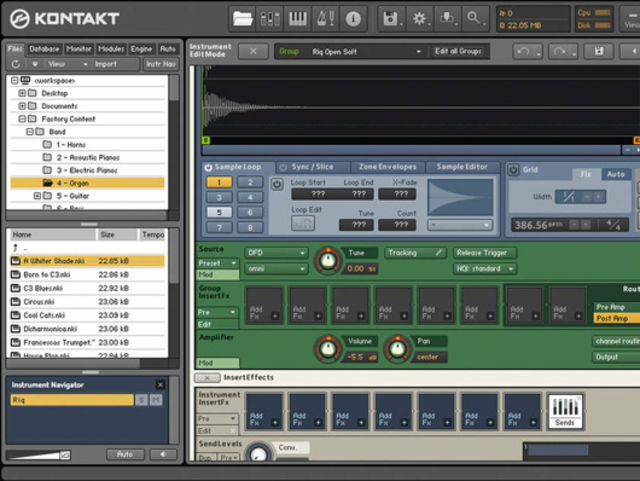Select the 4 - Organ folder

pos(87,183)
